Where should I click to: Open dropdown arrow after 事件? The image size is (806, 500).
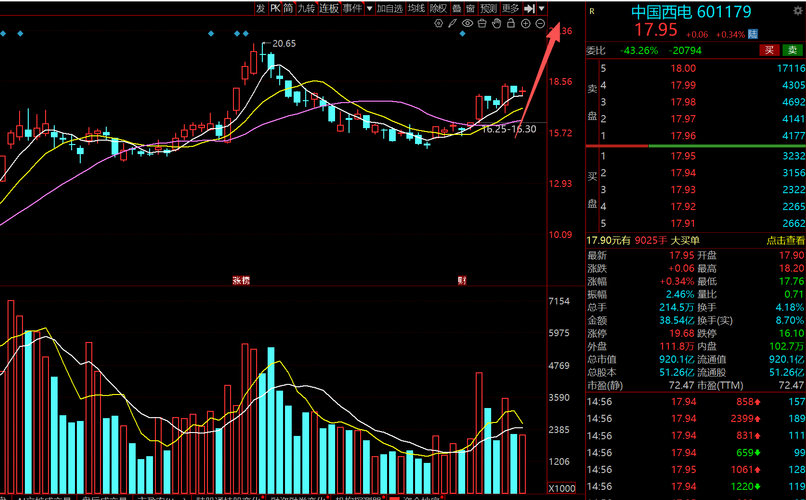[370, 8]
